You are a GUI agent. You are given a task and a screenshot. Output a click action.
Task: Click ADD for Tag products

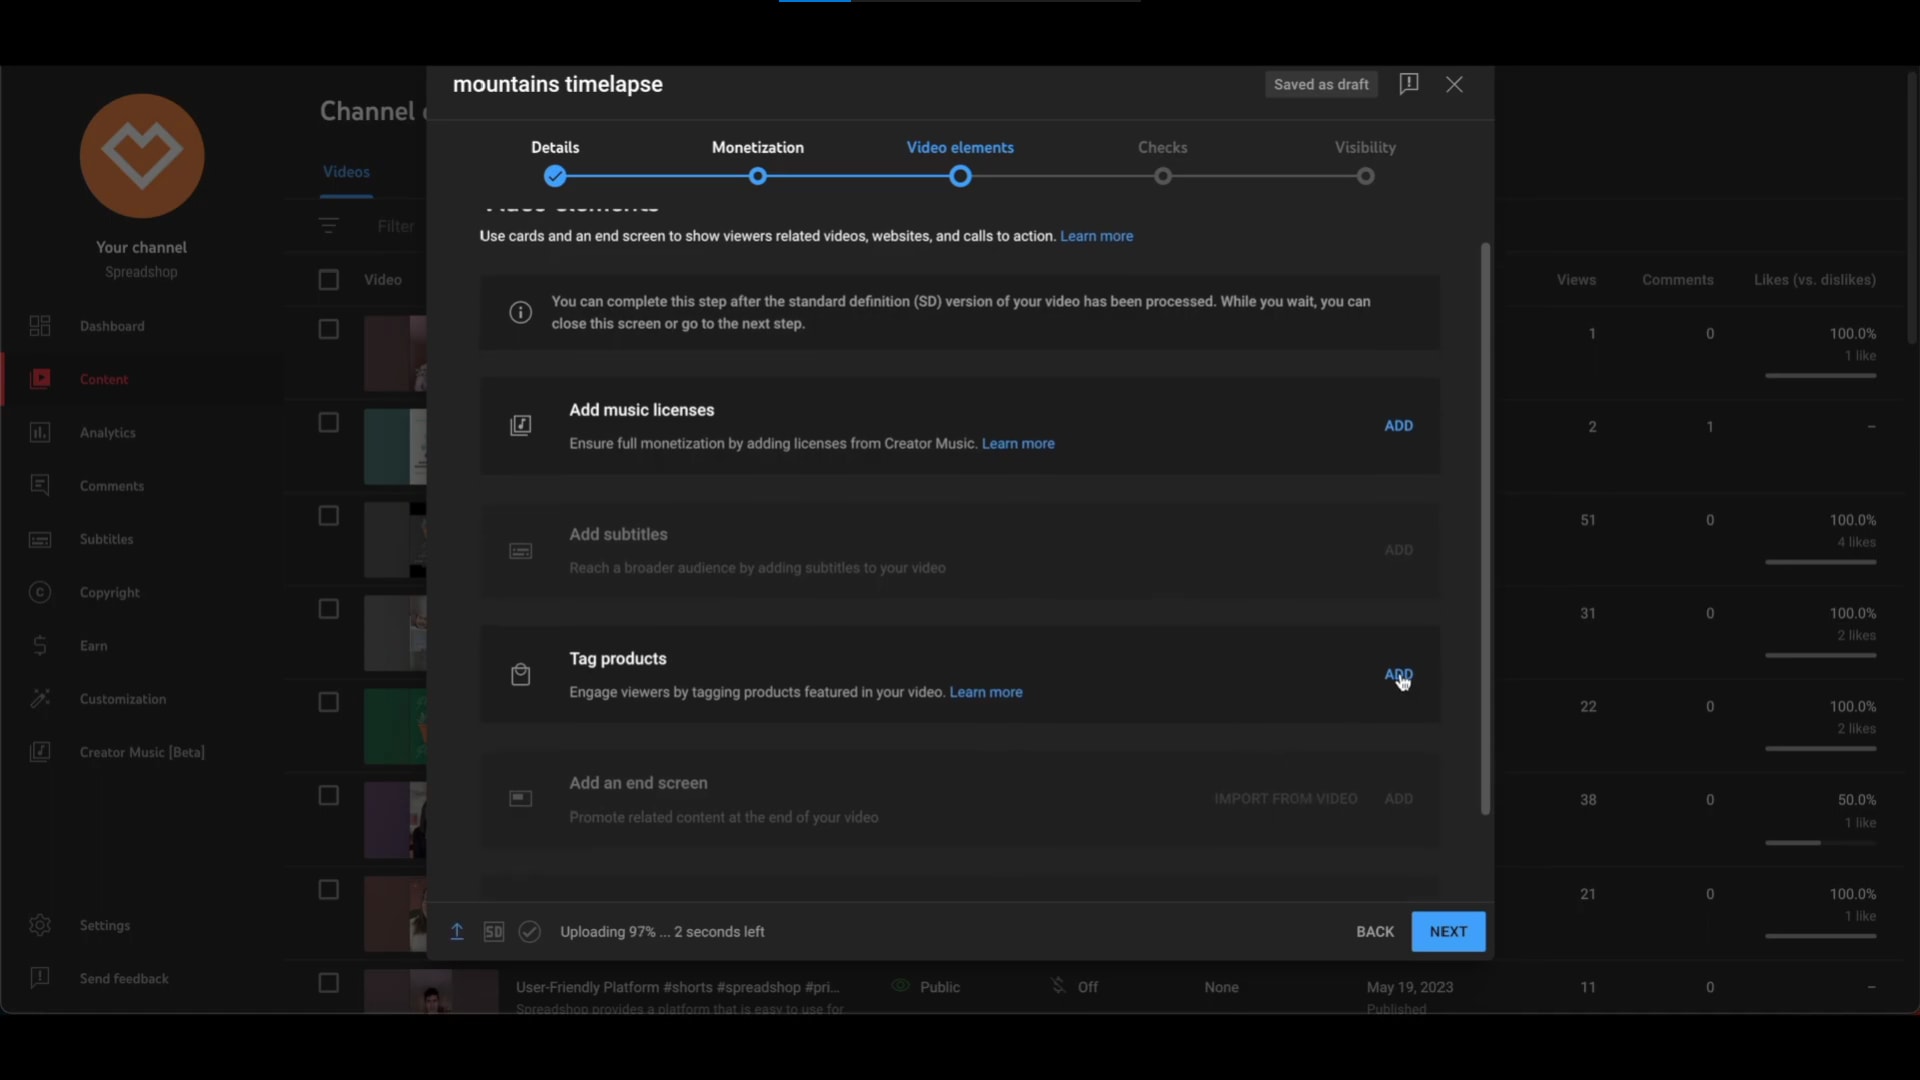click(x=1398, y=674)
